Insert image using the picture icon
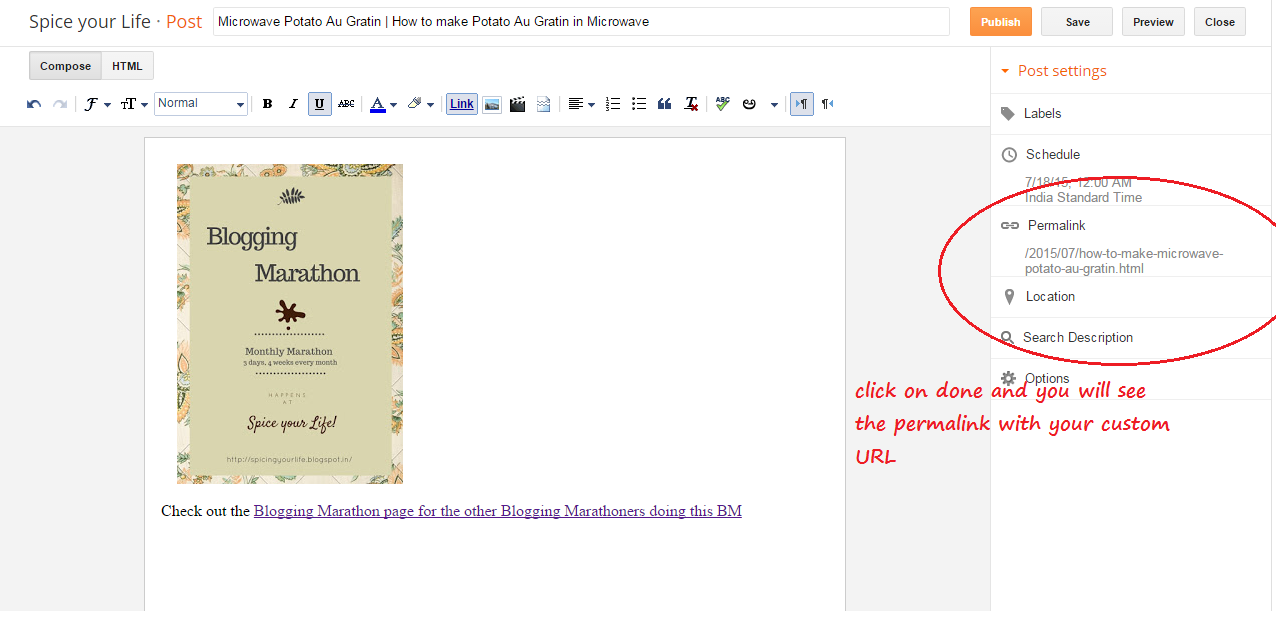 point(492,104)
